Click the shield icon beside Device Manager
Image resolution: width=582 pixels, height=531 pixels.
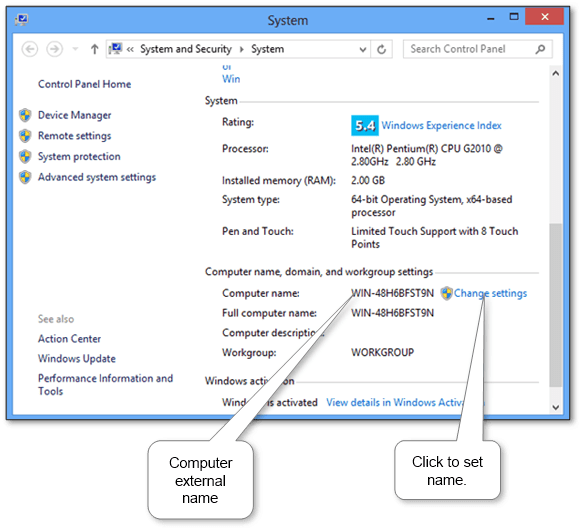point(25,115)
